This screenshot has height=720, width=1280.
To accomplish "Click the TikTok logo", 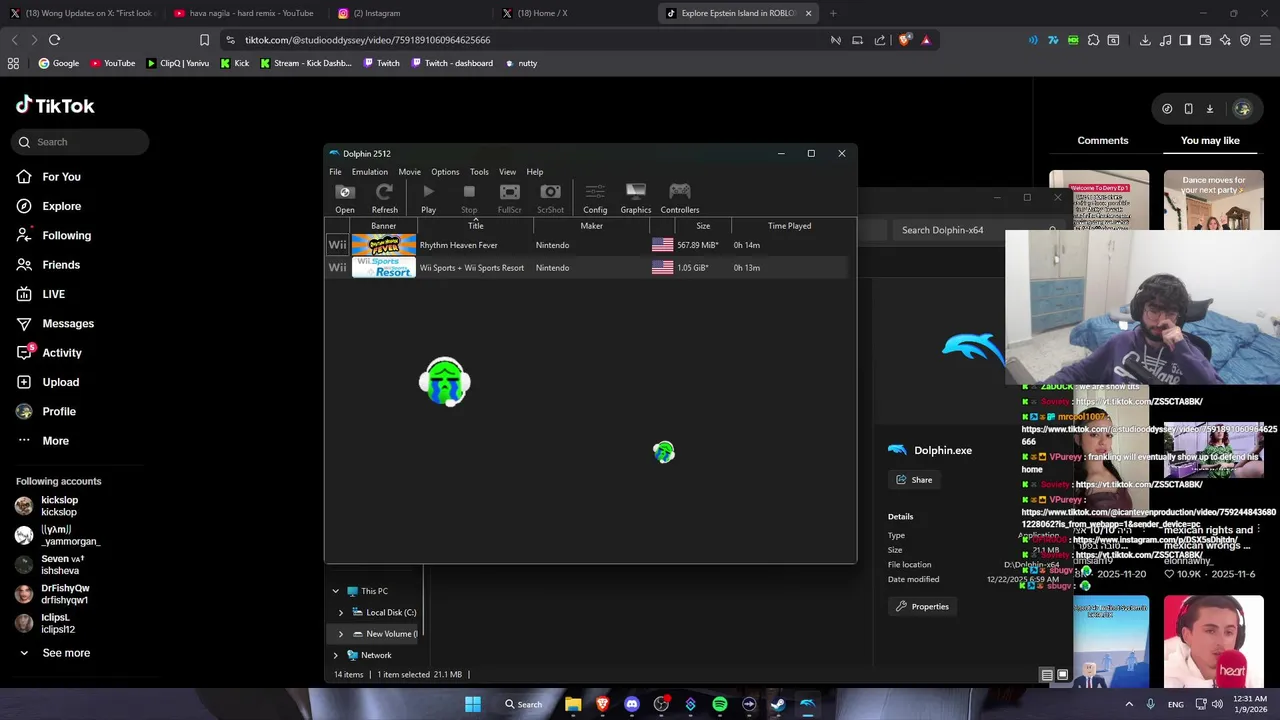I will 55,105.
